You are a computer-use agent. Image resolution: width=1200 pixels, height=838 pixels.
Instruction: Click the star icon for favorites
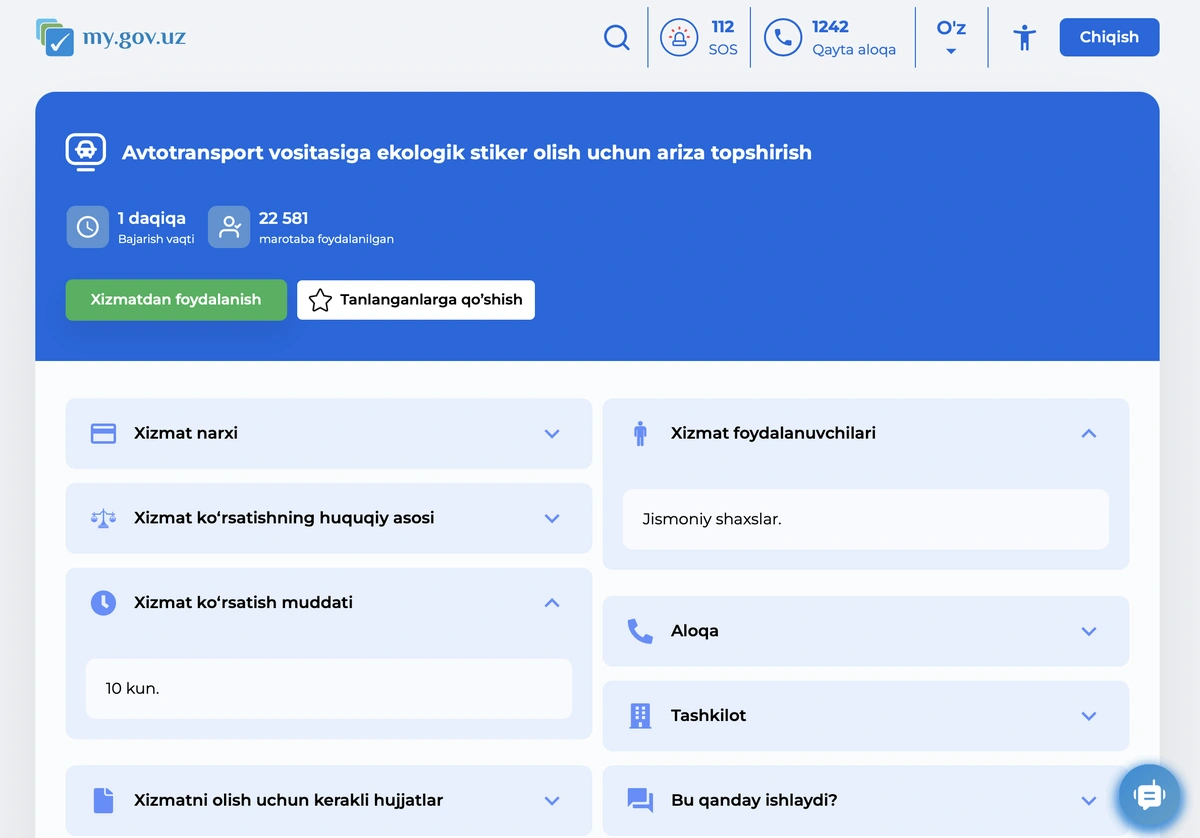[320, 300]
